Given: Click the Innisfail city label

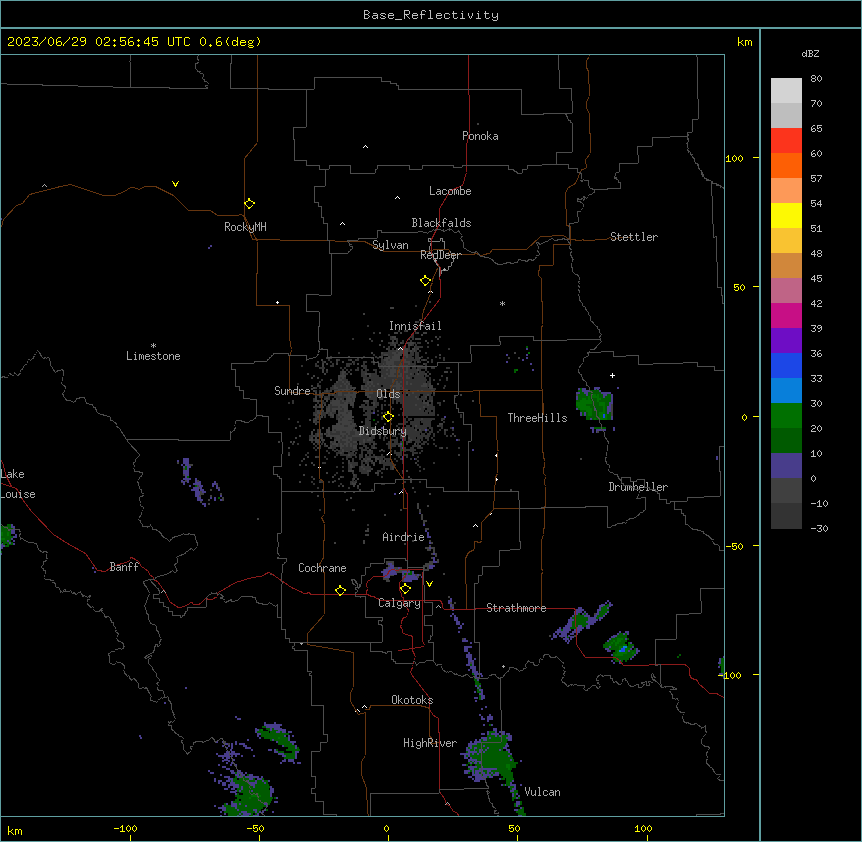Looking at the screenshot, I should click(415, 326).
